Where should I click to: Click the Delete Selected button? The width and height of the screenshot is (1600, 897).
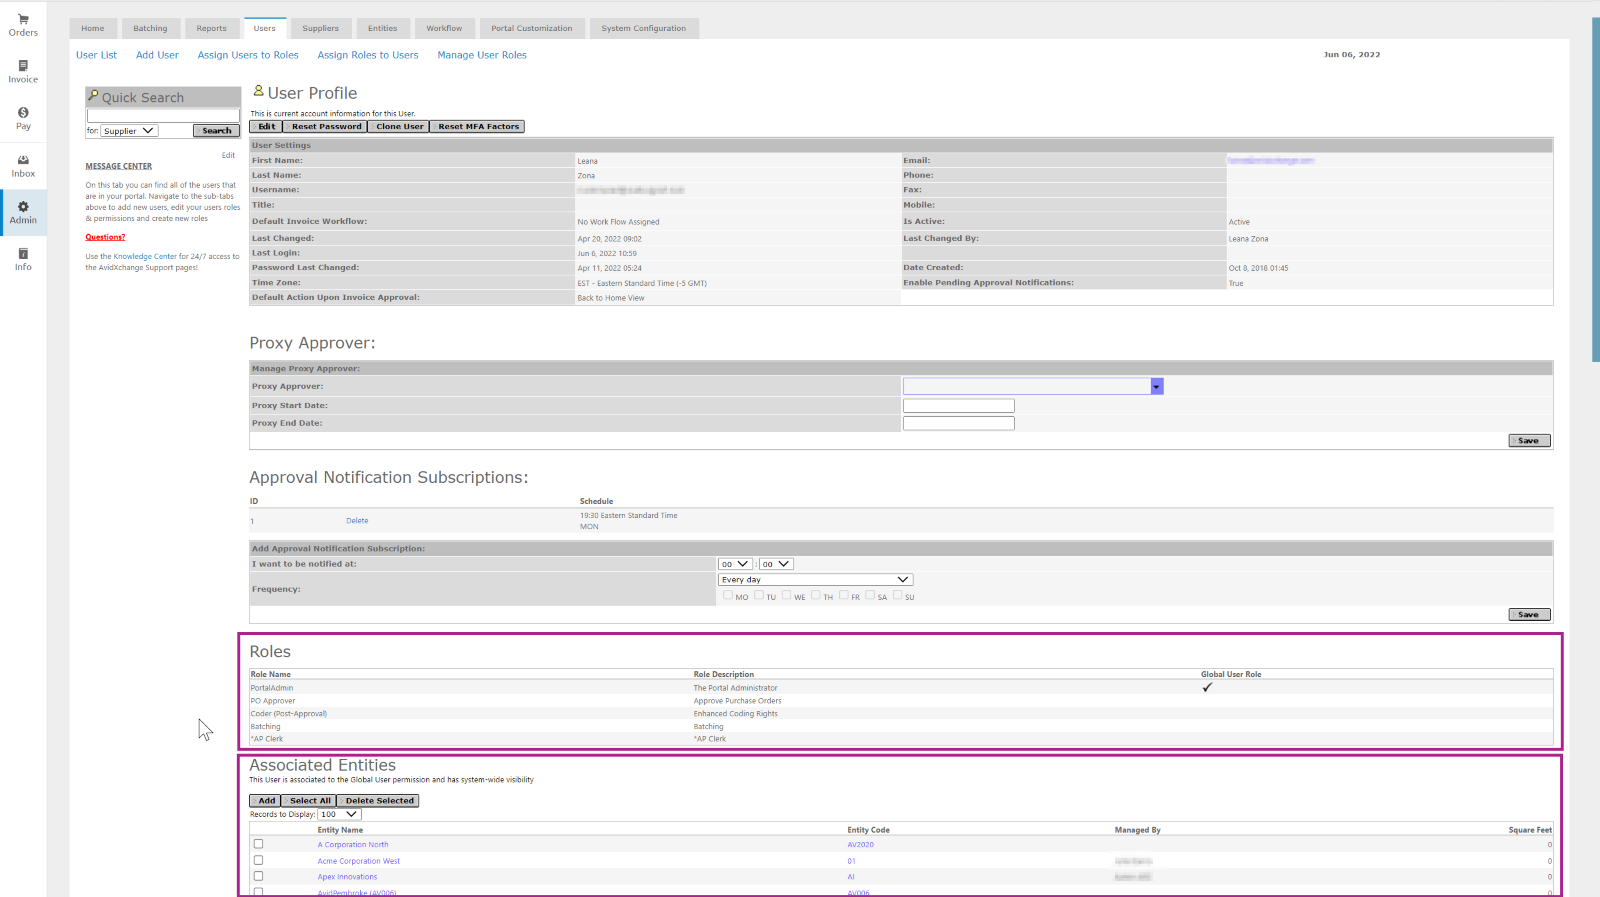pyautogui.click(x=379, y=801)
